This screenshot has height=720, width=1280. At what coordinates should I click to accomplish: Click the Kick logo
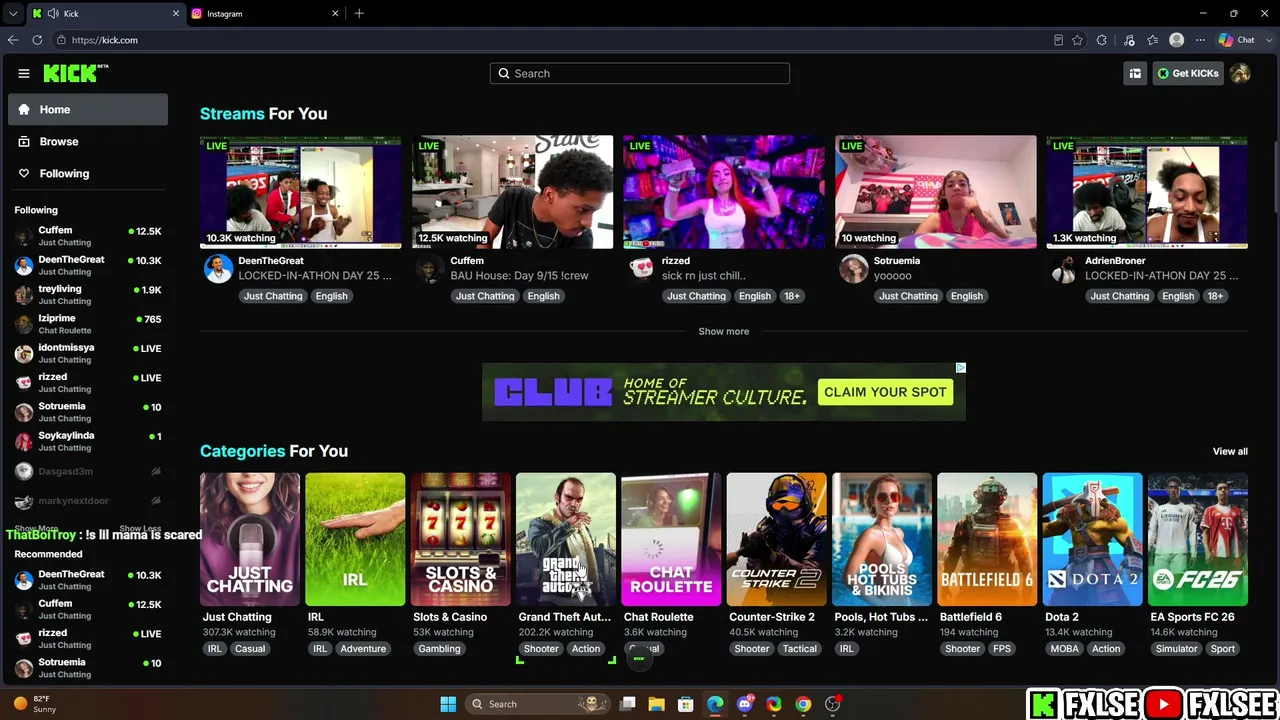(x=75, y=73)
